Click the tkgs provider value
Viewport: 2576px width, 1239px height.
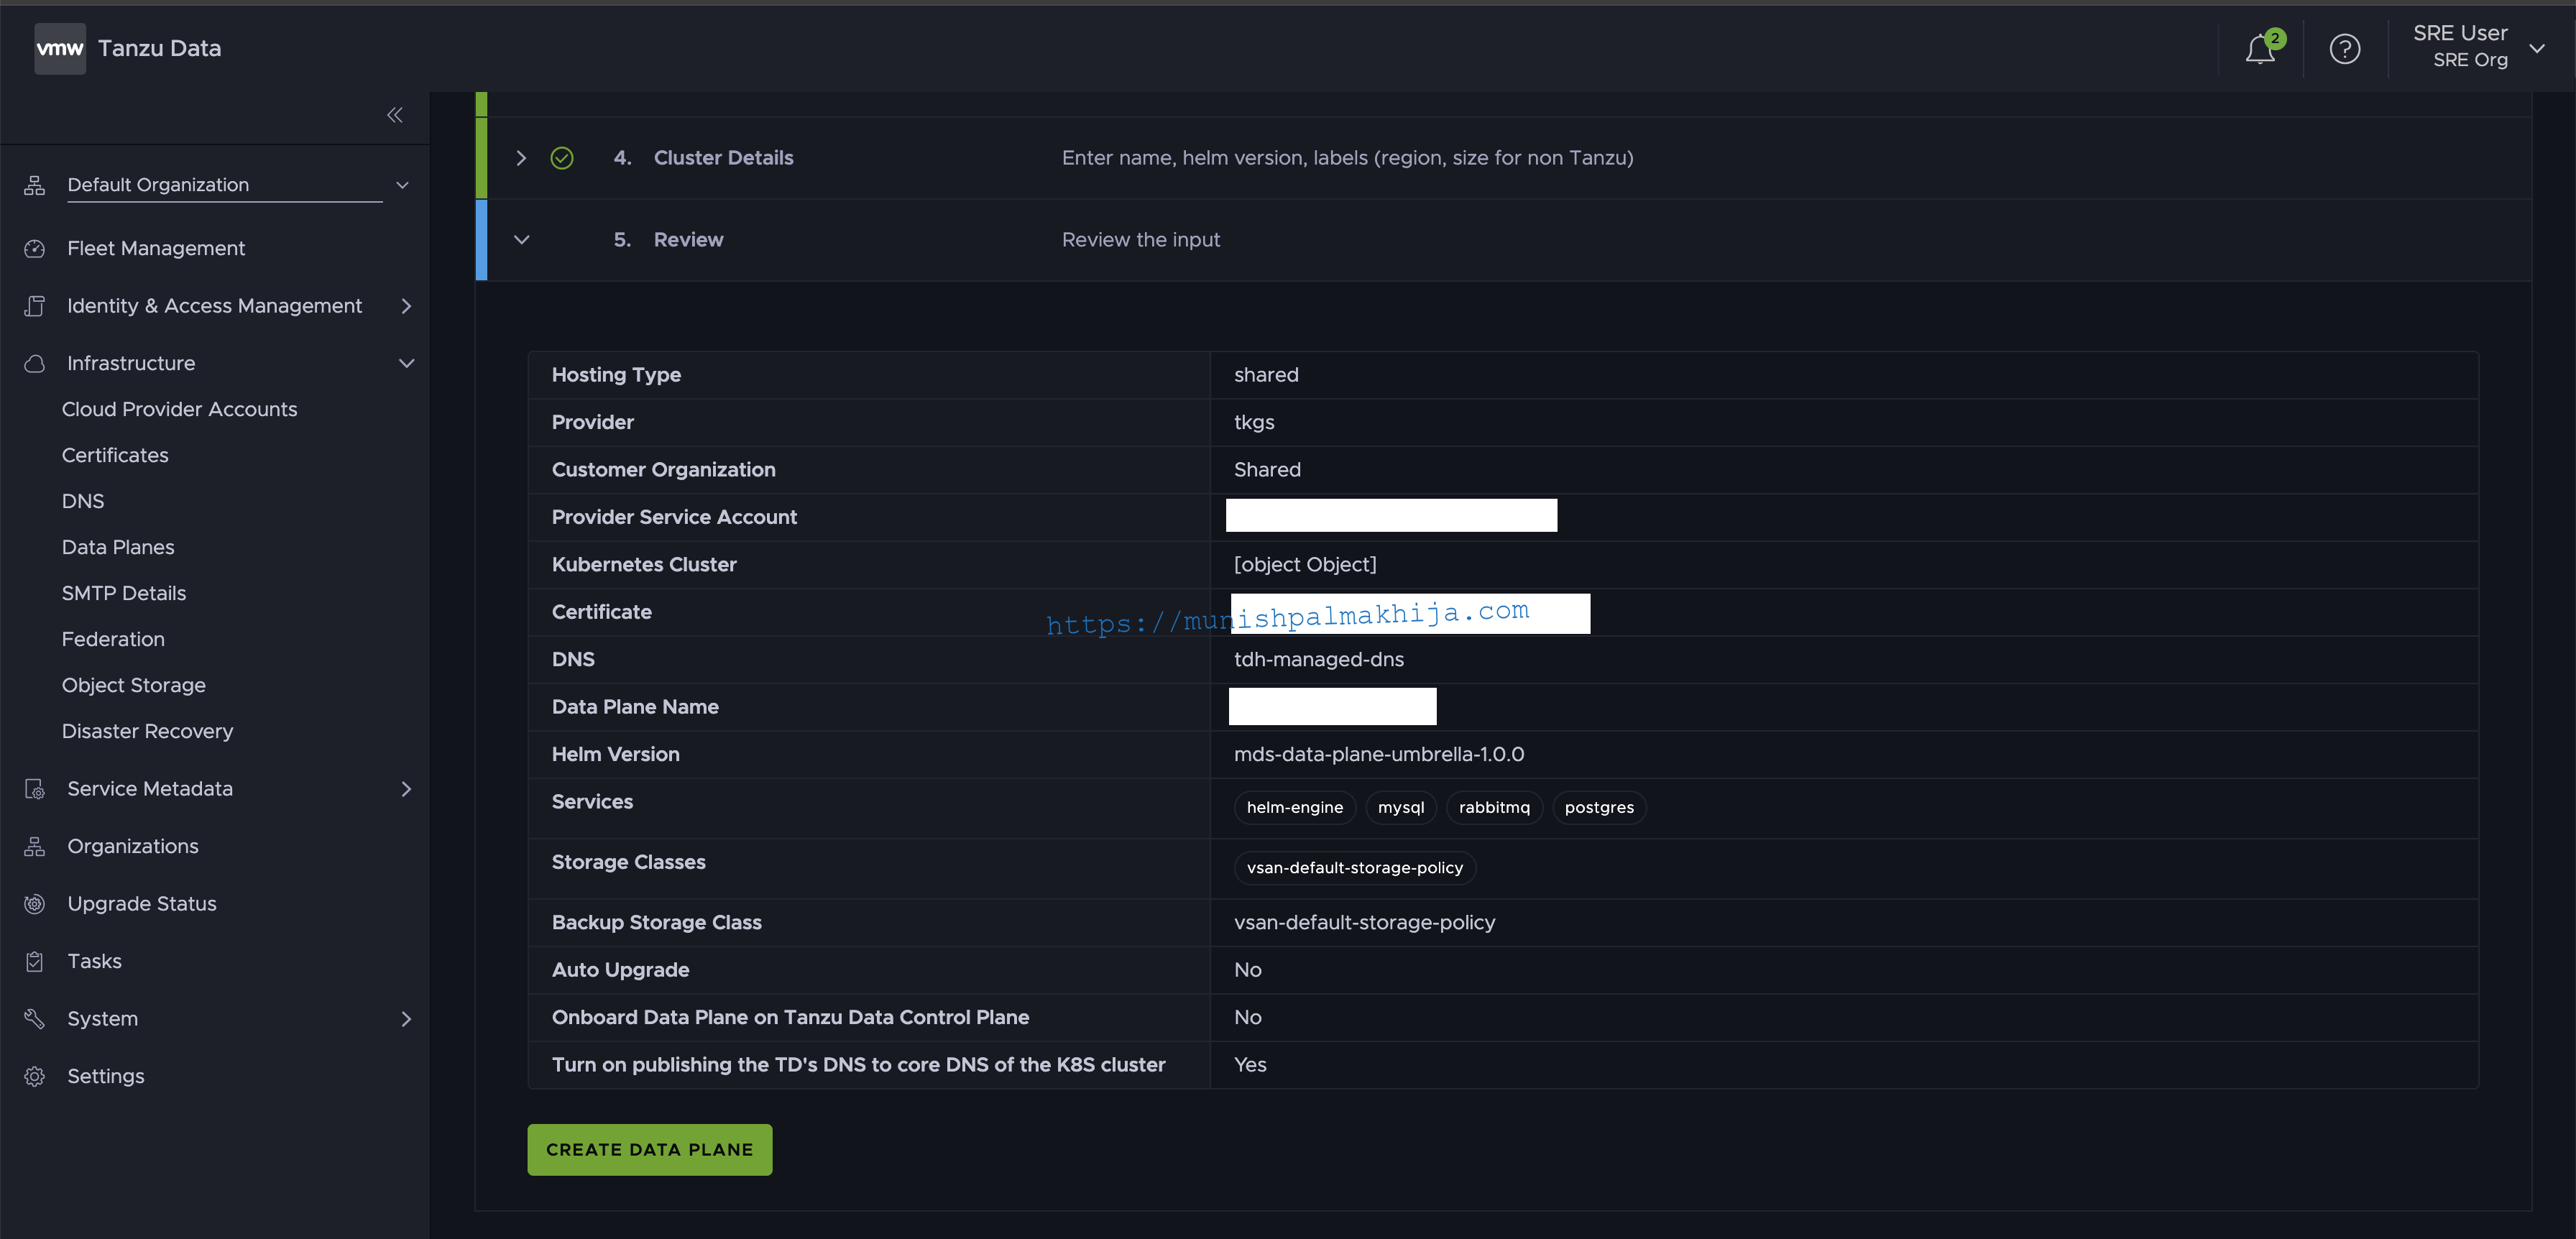[1254, 423]
